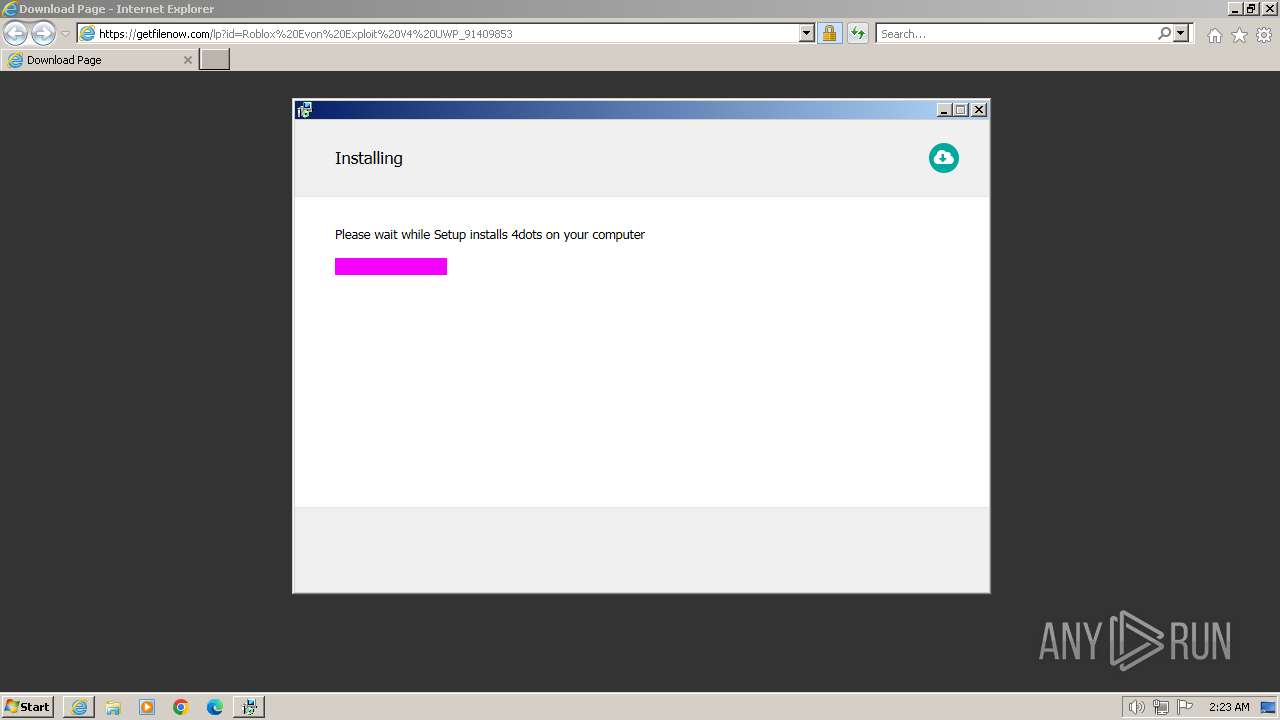Close the Download Page tab
1280x720 pixels.
(x=187, y=60)
